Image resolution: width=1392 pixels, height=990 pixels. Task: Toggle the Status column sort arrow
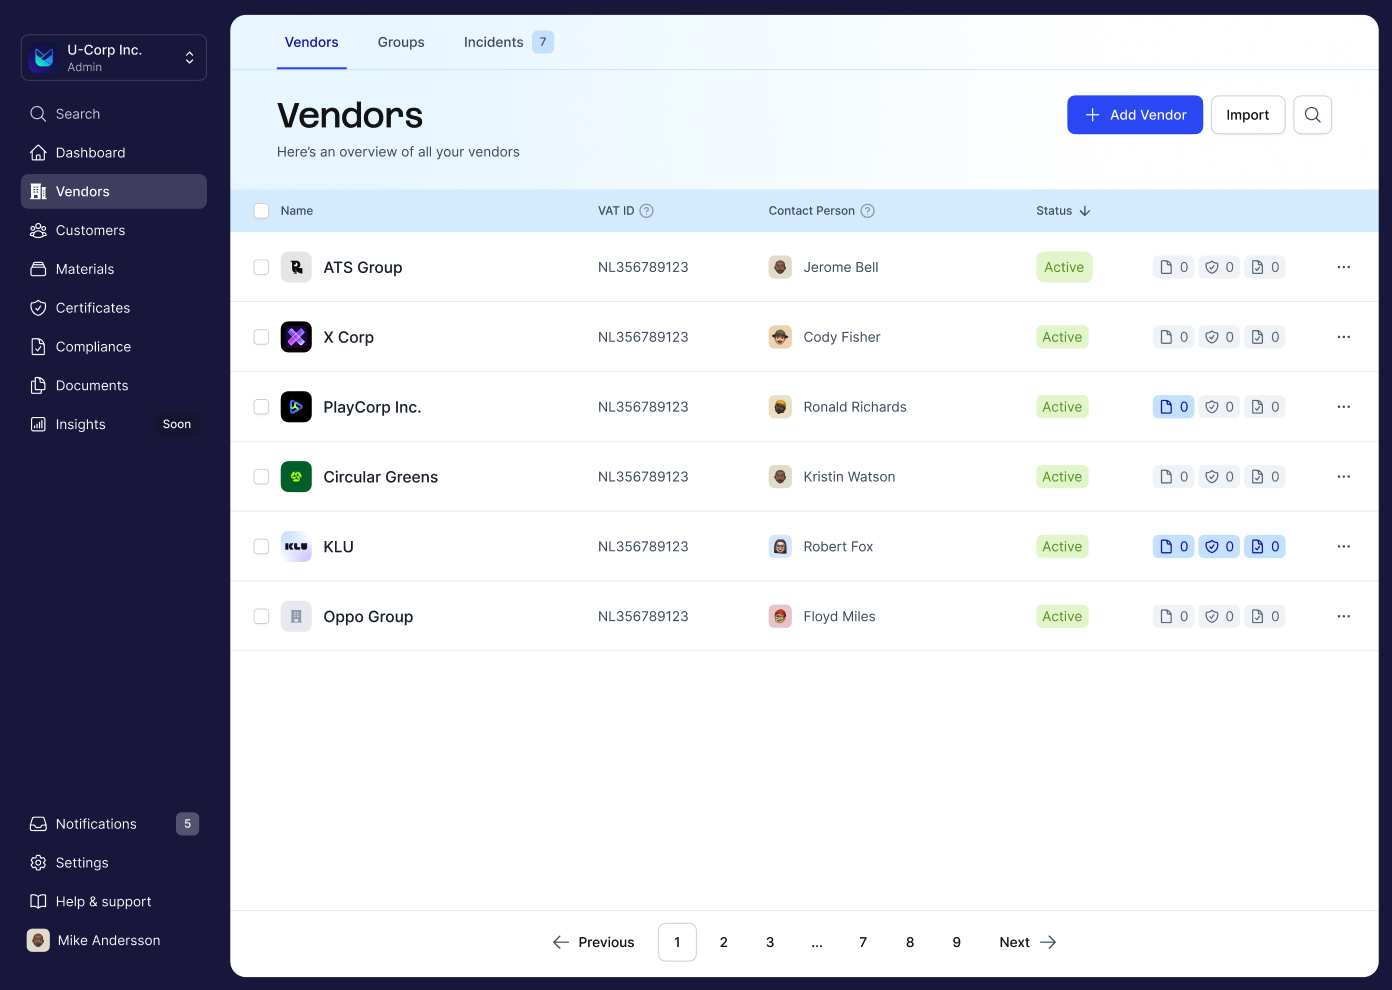(1085, 211)
